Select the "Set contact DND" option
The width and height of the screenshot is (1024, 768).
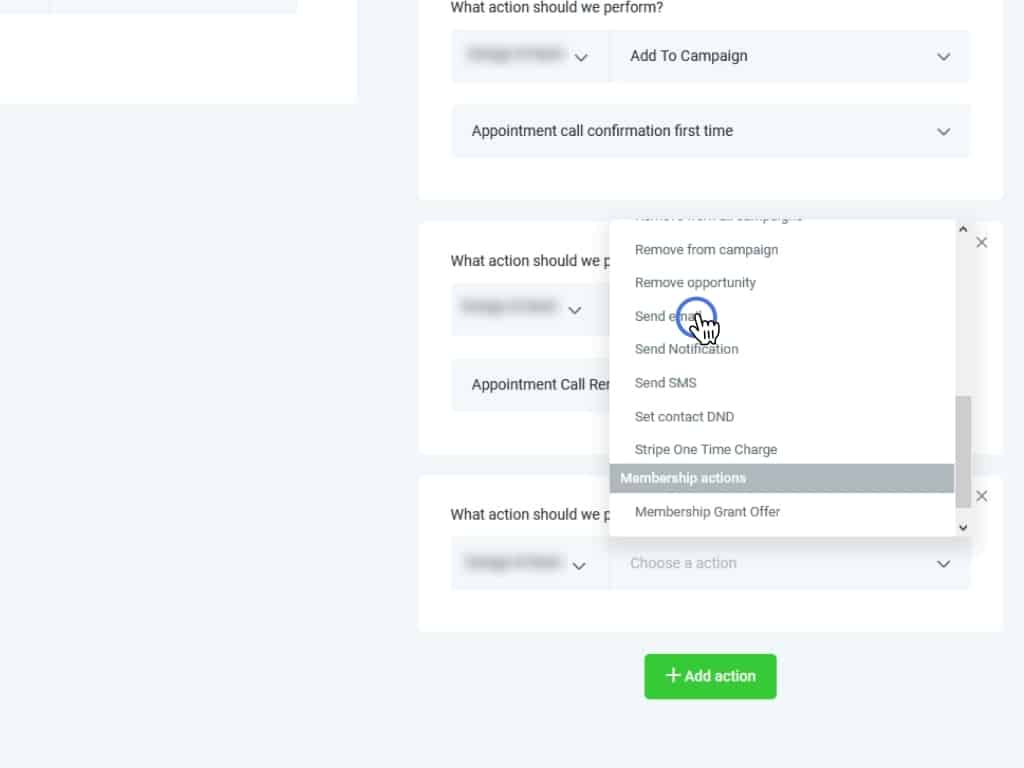click(x=684, y=417)
